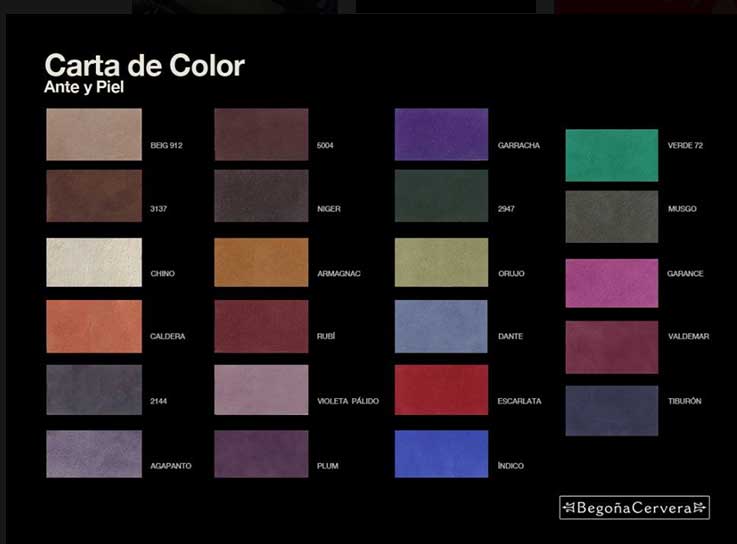Screen dimensions: 737x544
Task: Click the Begoña Cervera logo
Action: 635,507
